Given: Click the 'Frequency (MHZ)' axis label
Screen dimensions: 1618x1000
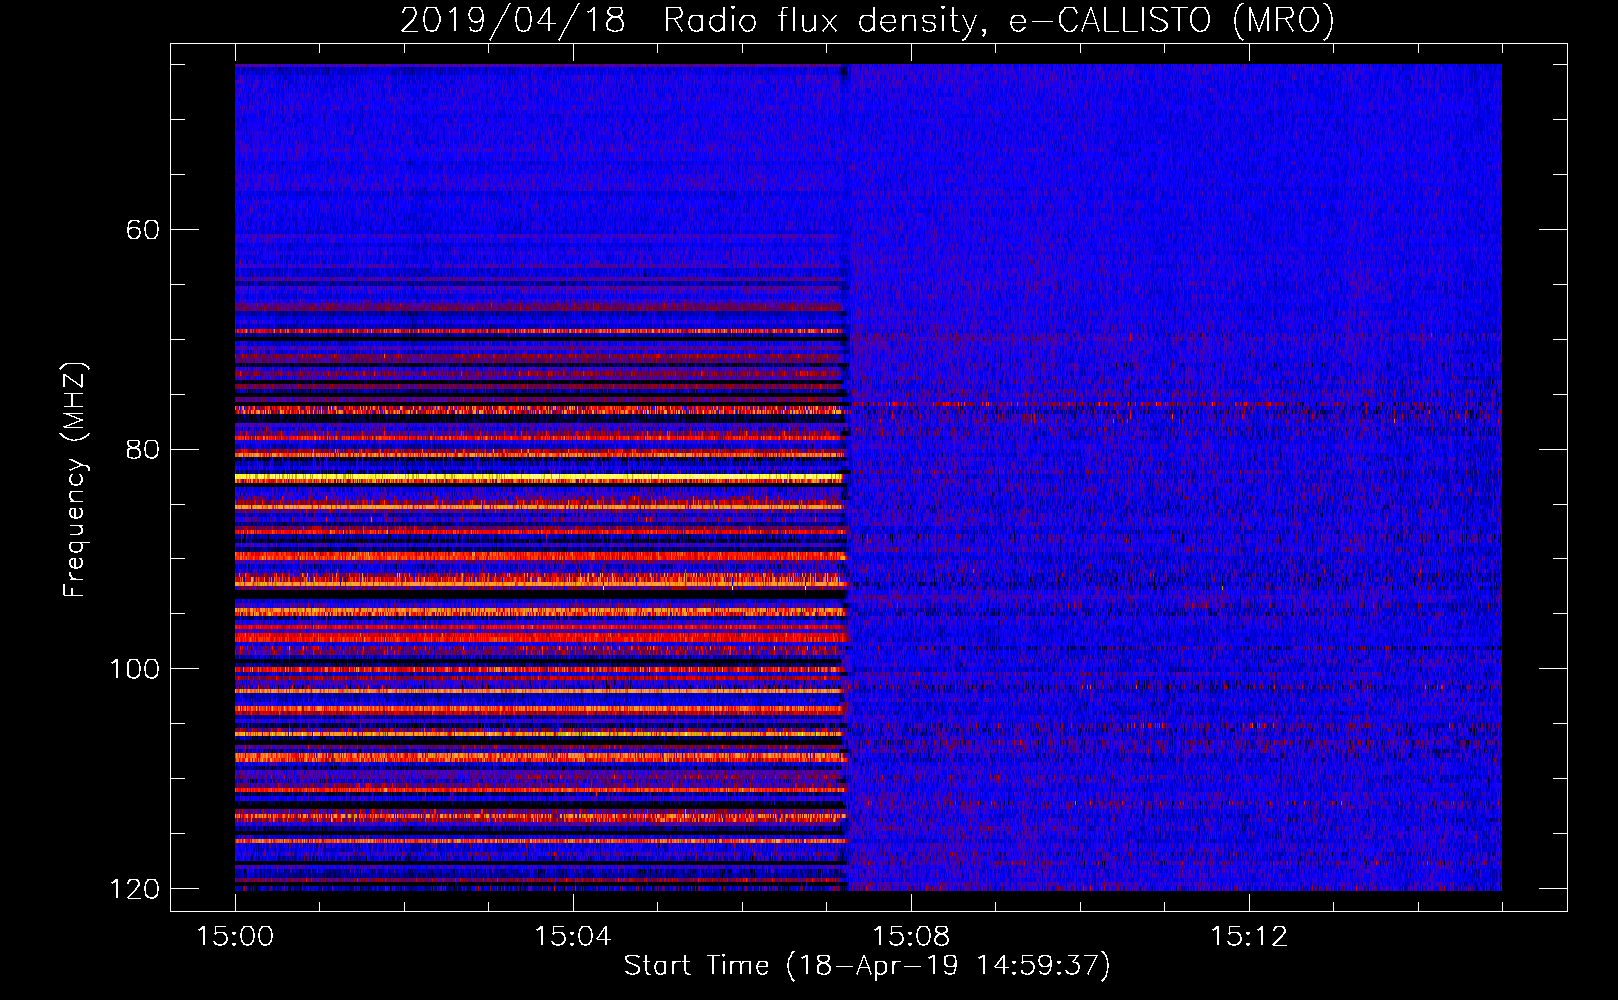Looking at the screenshot, I should (74, 480).
